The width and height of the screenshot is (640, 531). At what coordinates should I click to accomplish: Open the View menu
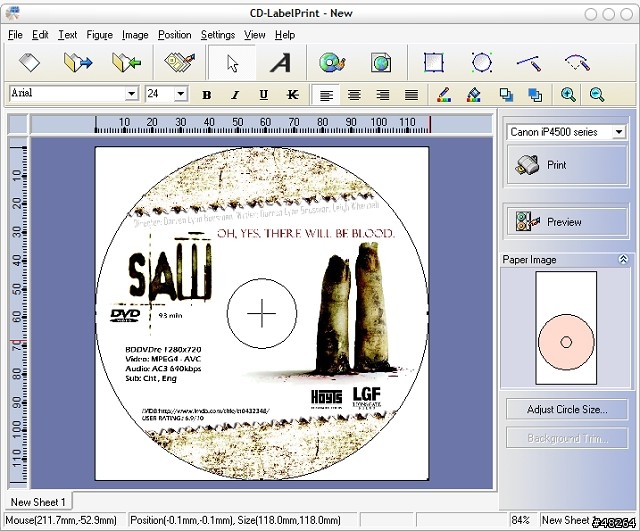coord(255,35)
